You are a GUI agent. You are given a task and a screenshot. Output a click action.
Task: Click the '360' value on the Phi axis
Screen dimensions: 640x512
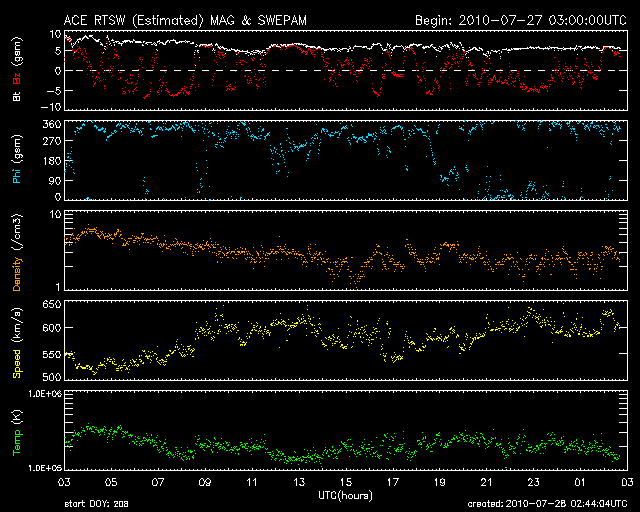coord(52,124)
